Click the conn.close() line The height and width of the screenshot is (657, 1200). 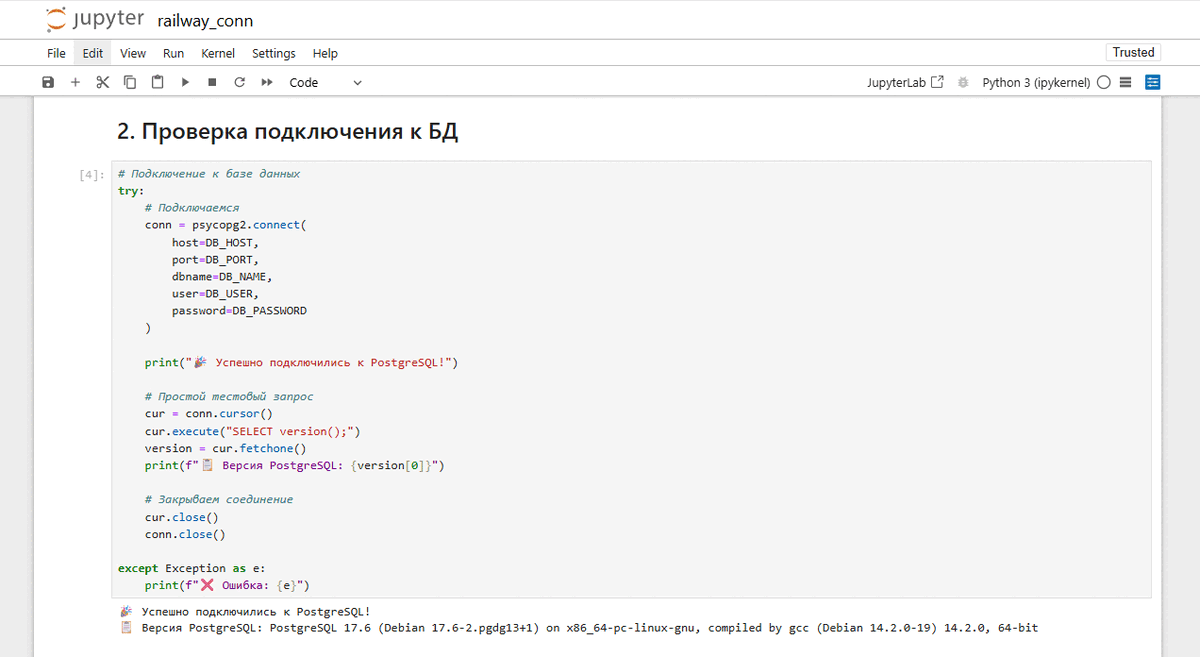(x=185, y=534)
